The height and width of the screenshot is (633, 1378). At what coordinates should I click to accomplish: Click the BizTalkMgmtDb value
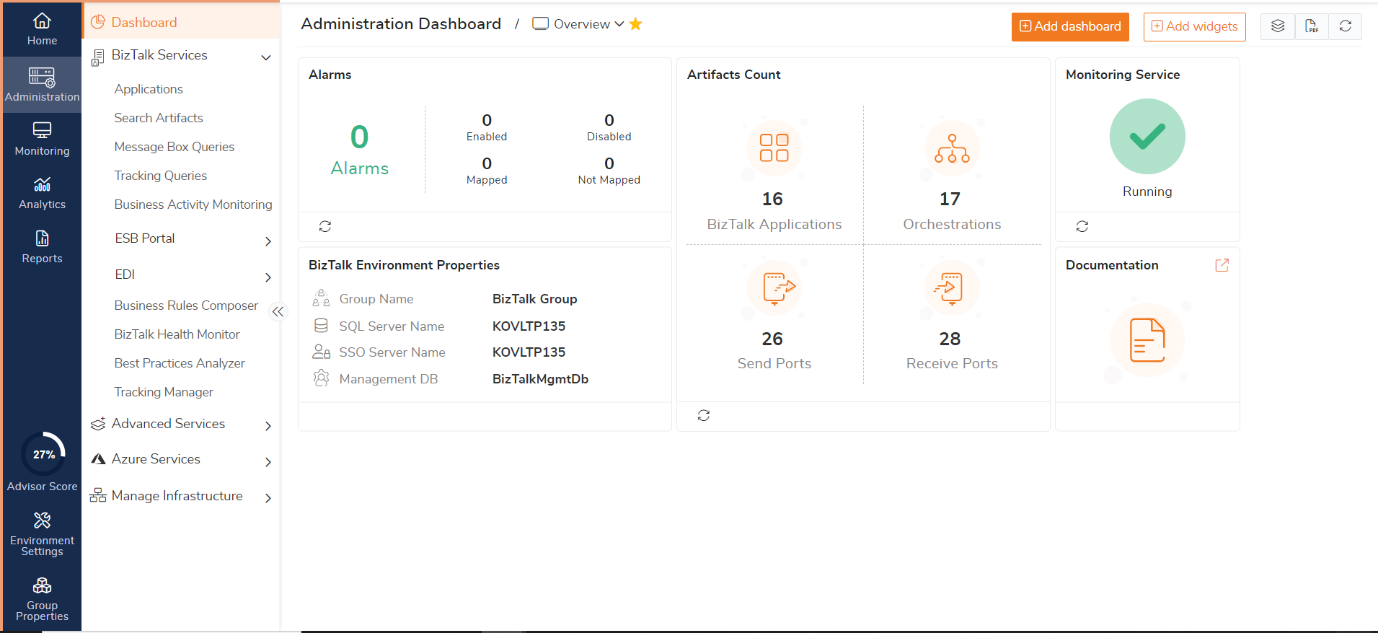pyautogui.click(x=540, y=379)
